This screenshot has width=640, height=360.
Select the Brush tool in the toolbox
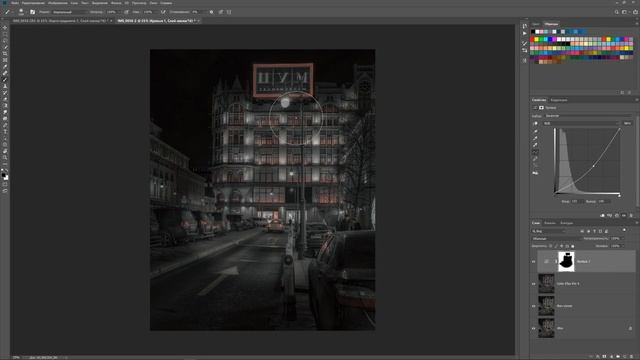(5, 80)
